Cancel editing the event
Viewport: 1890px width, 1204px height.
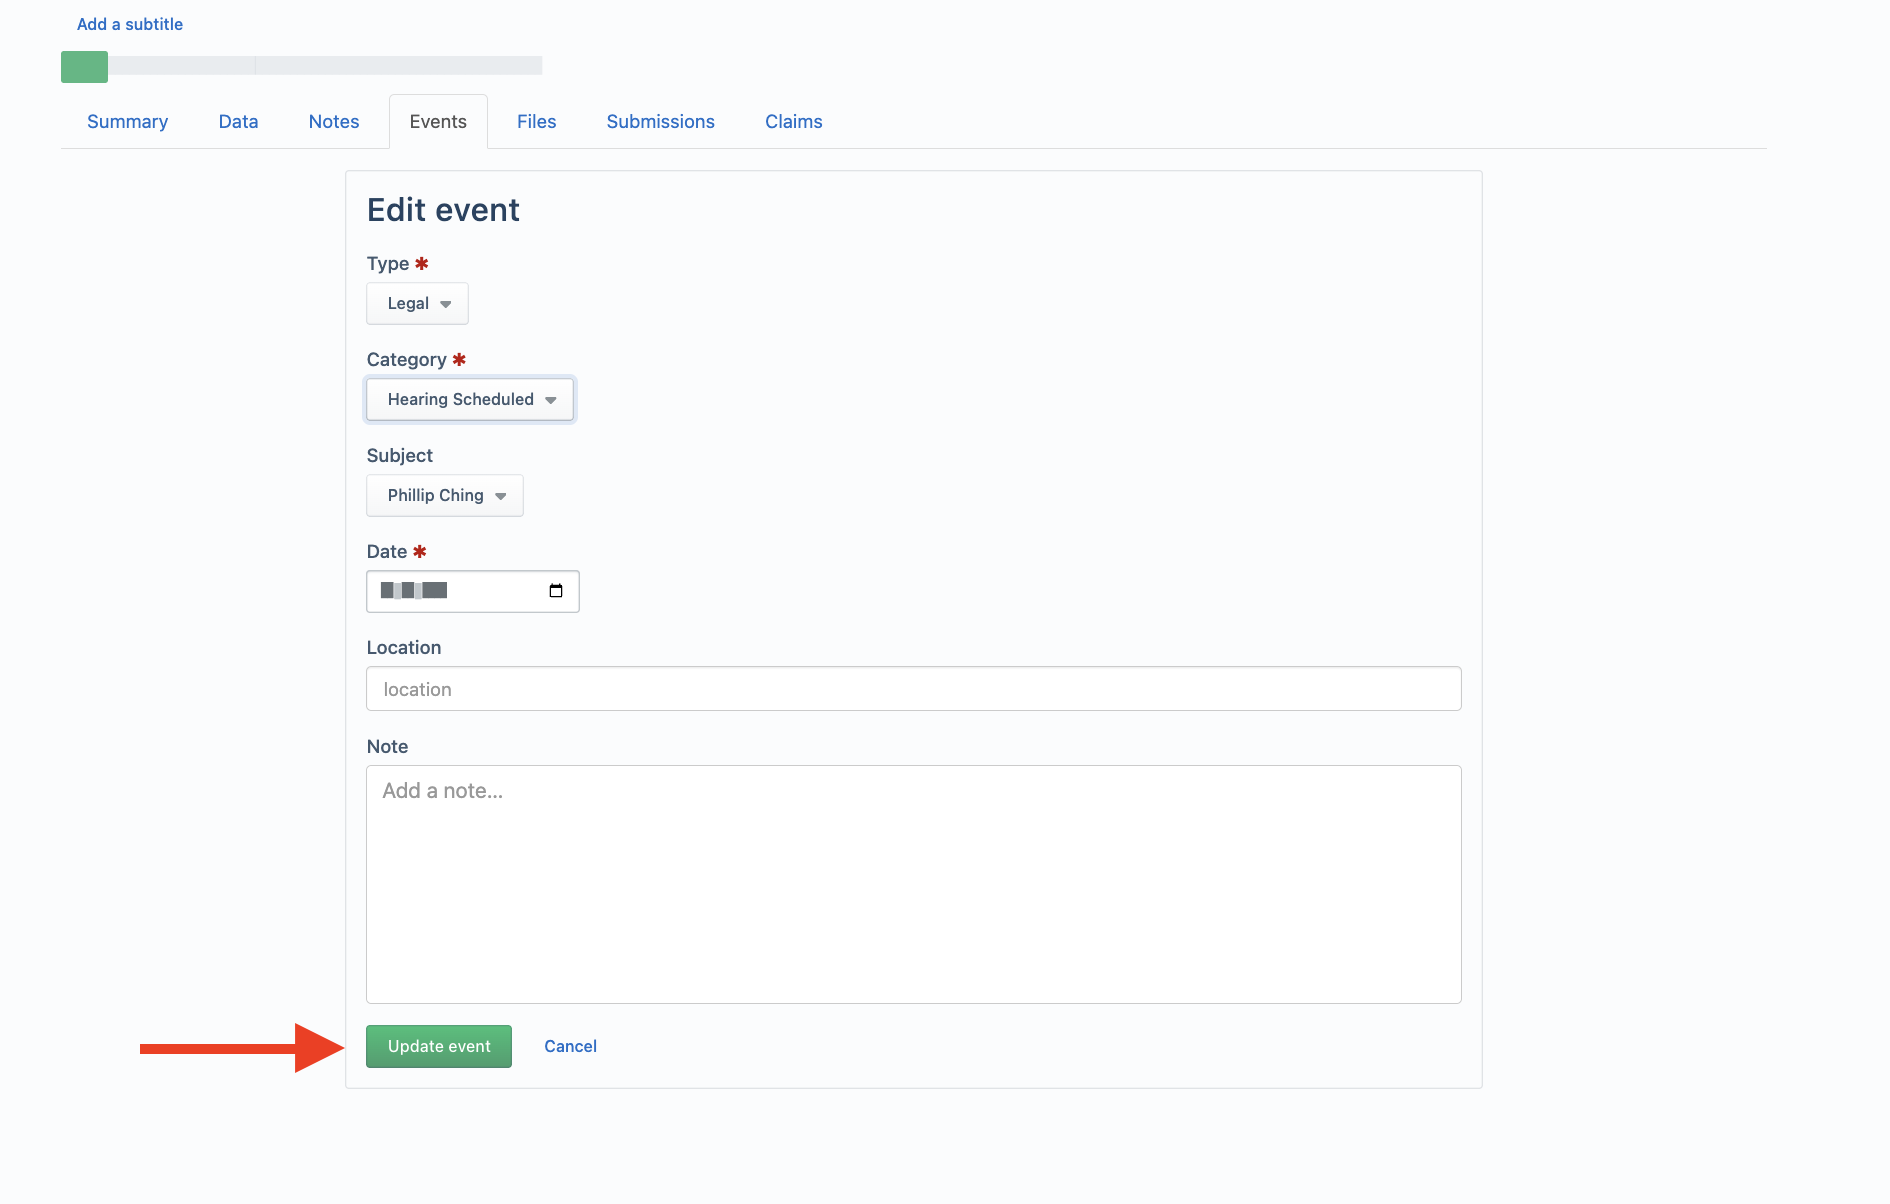point(570,1047)
